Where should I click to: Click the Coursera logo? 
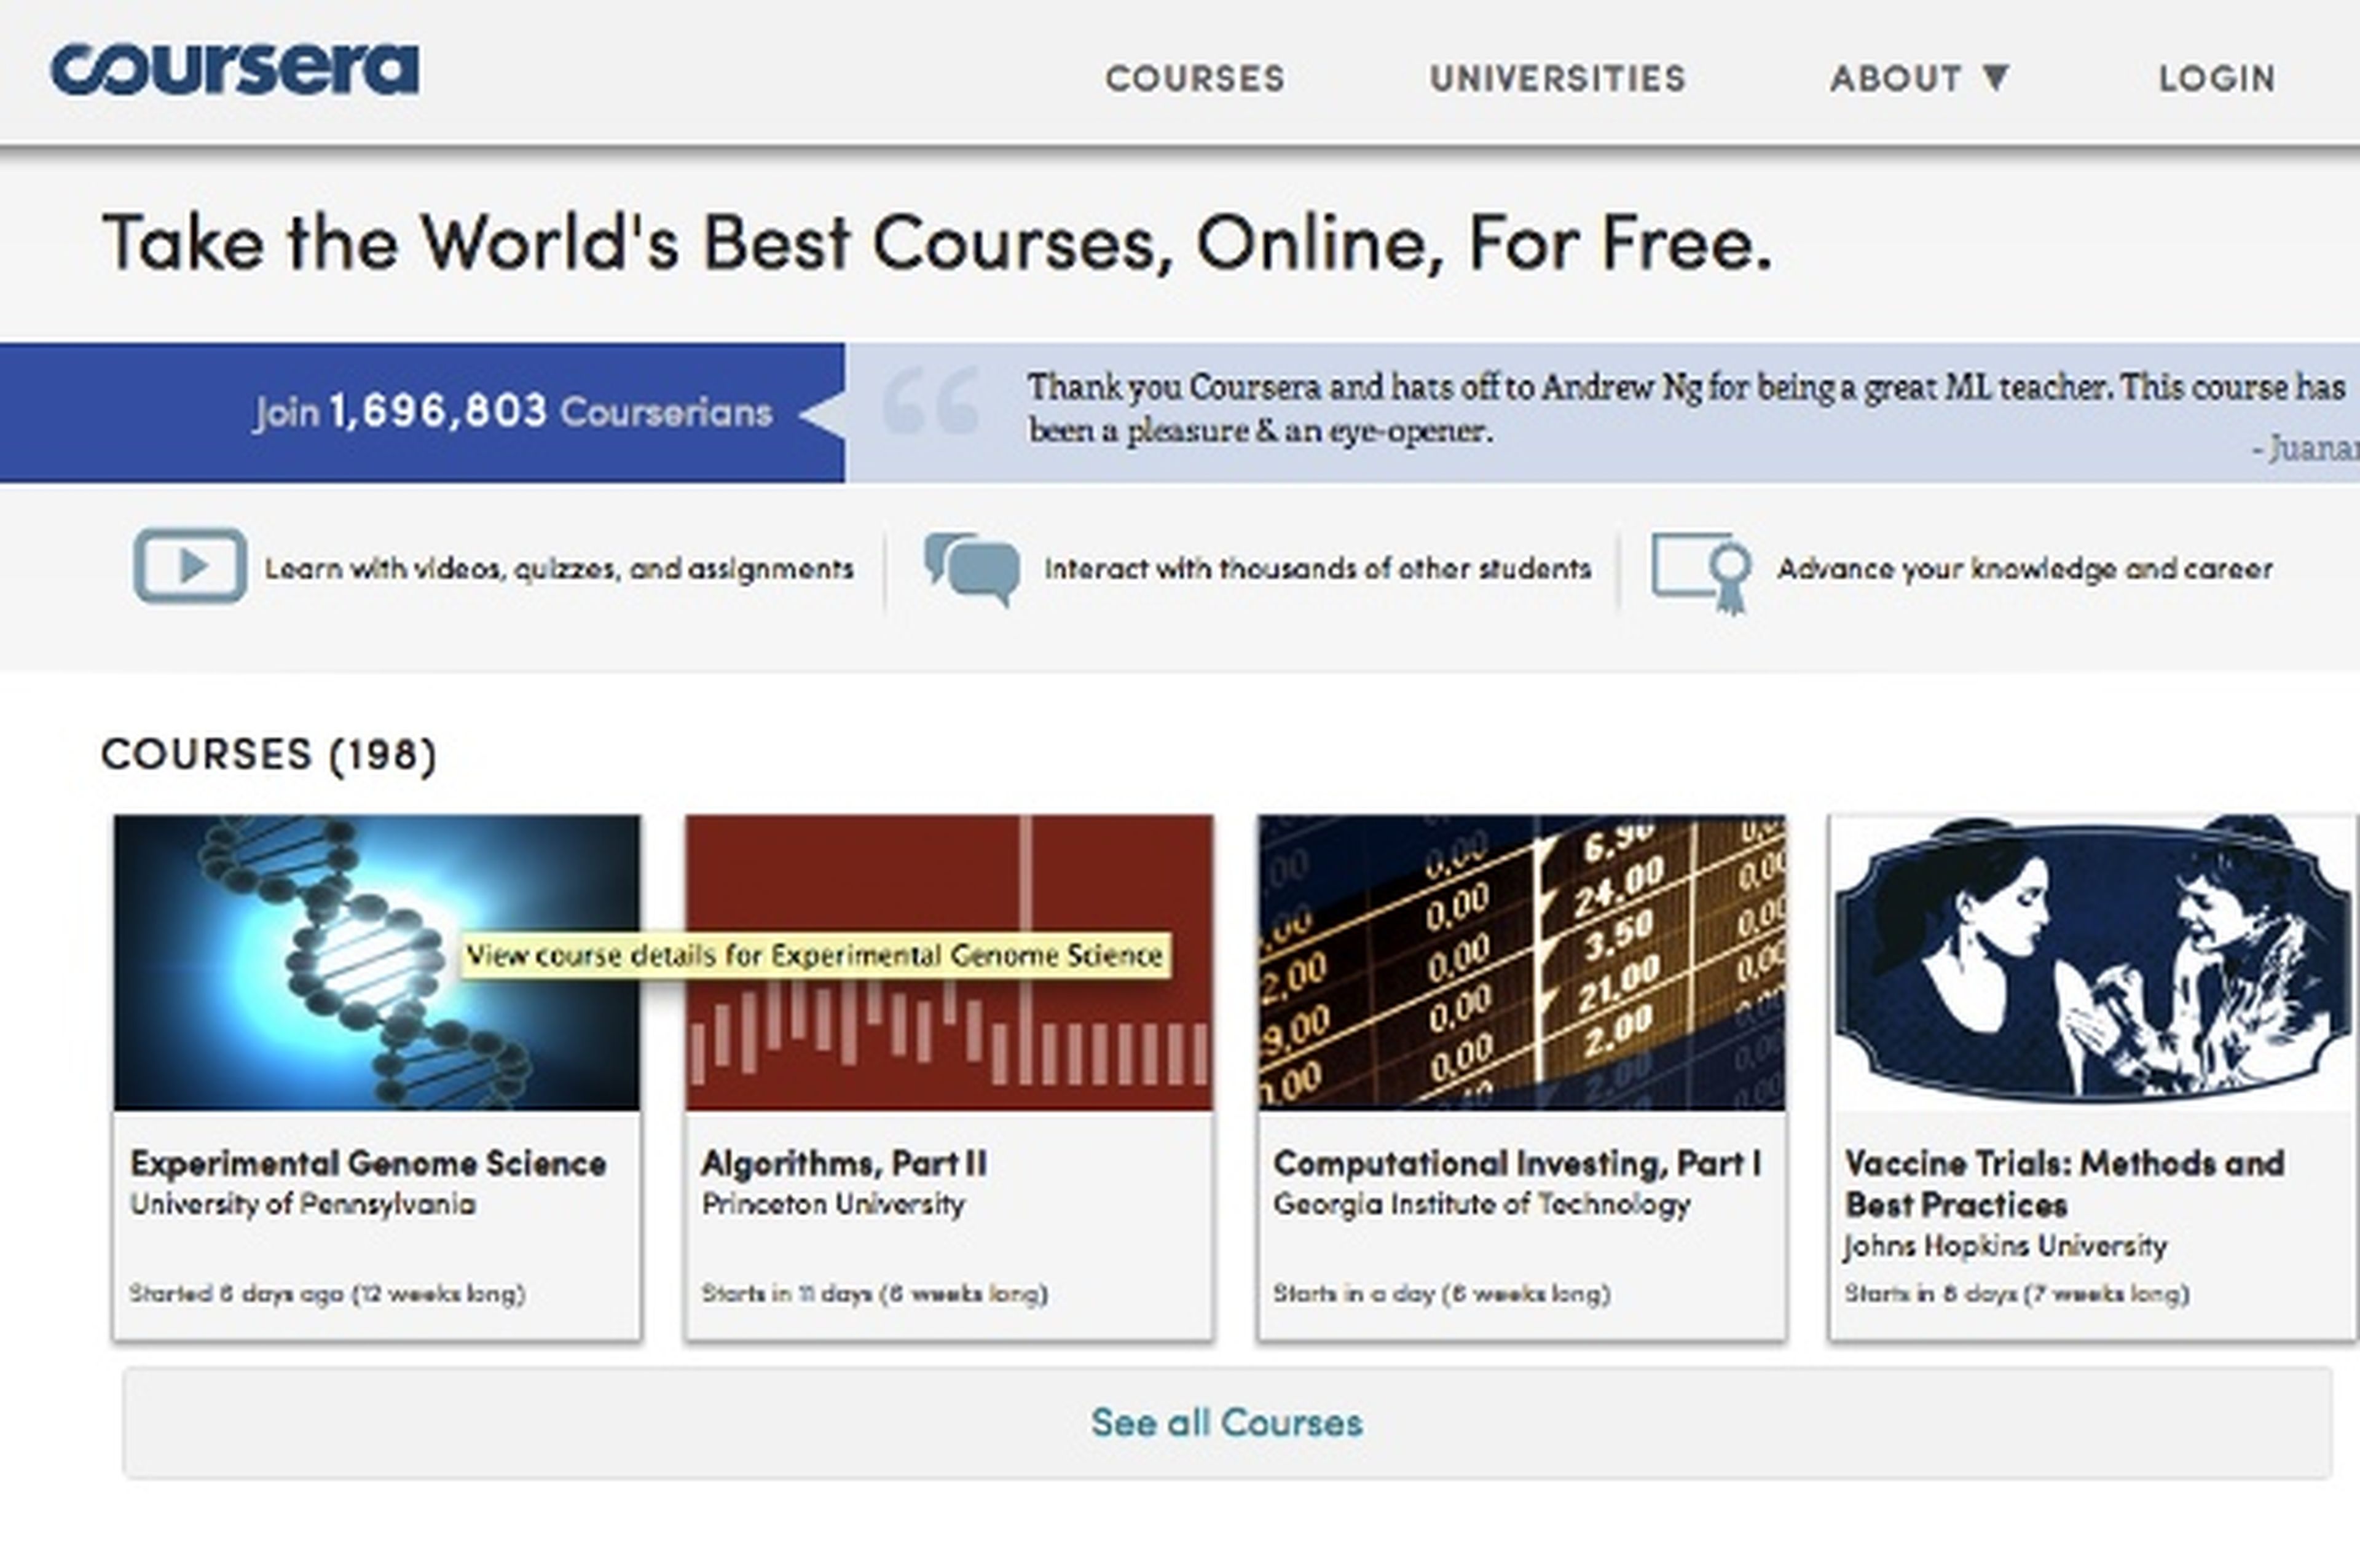tap(235, 69)
